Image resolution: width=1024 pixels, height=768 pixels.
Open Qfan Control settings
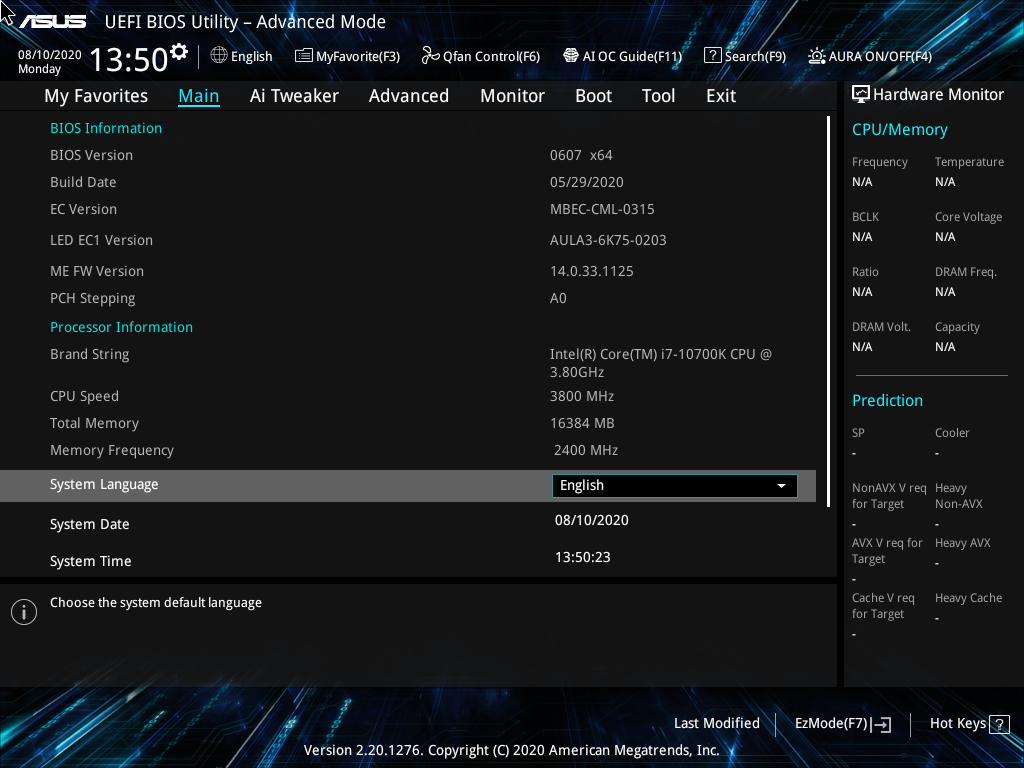pyautogui.click(x=480, y=56)
